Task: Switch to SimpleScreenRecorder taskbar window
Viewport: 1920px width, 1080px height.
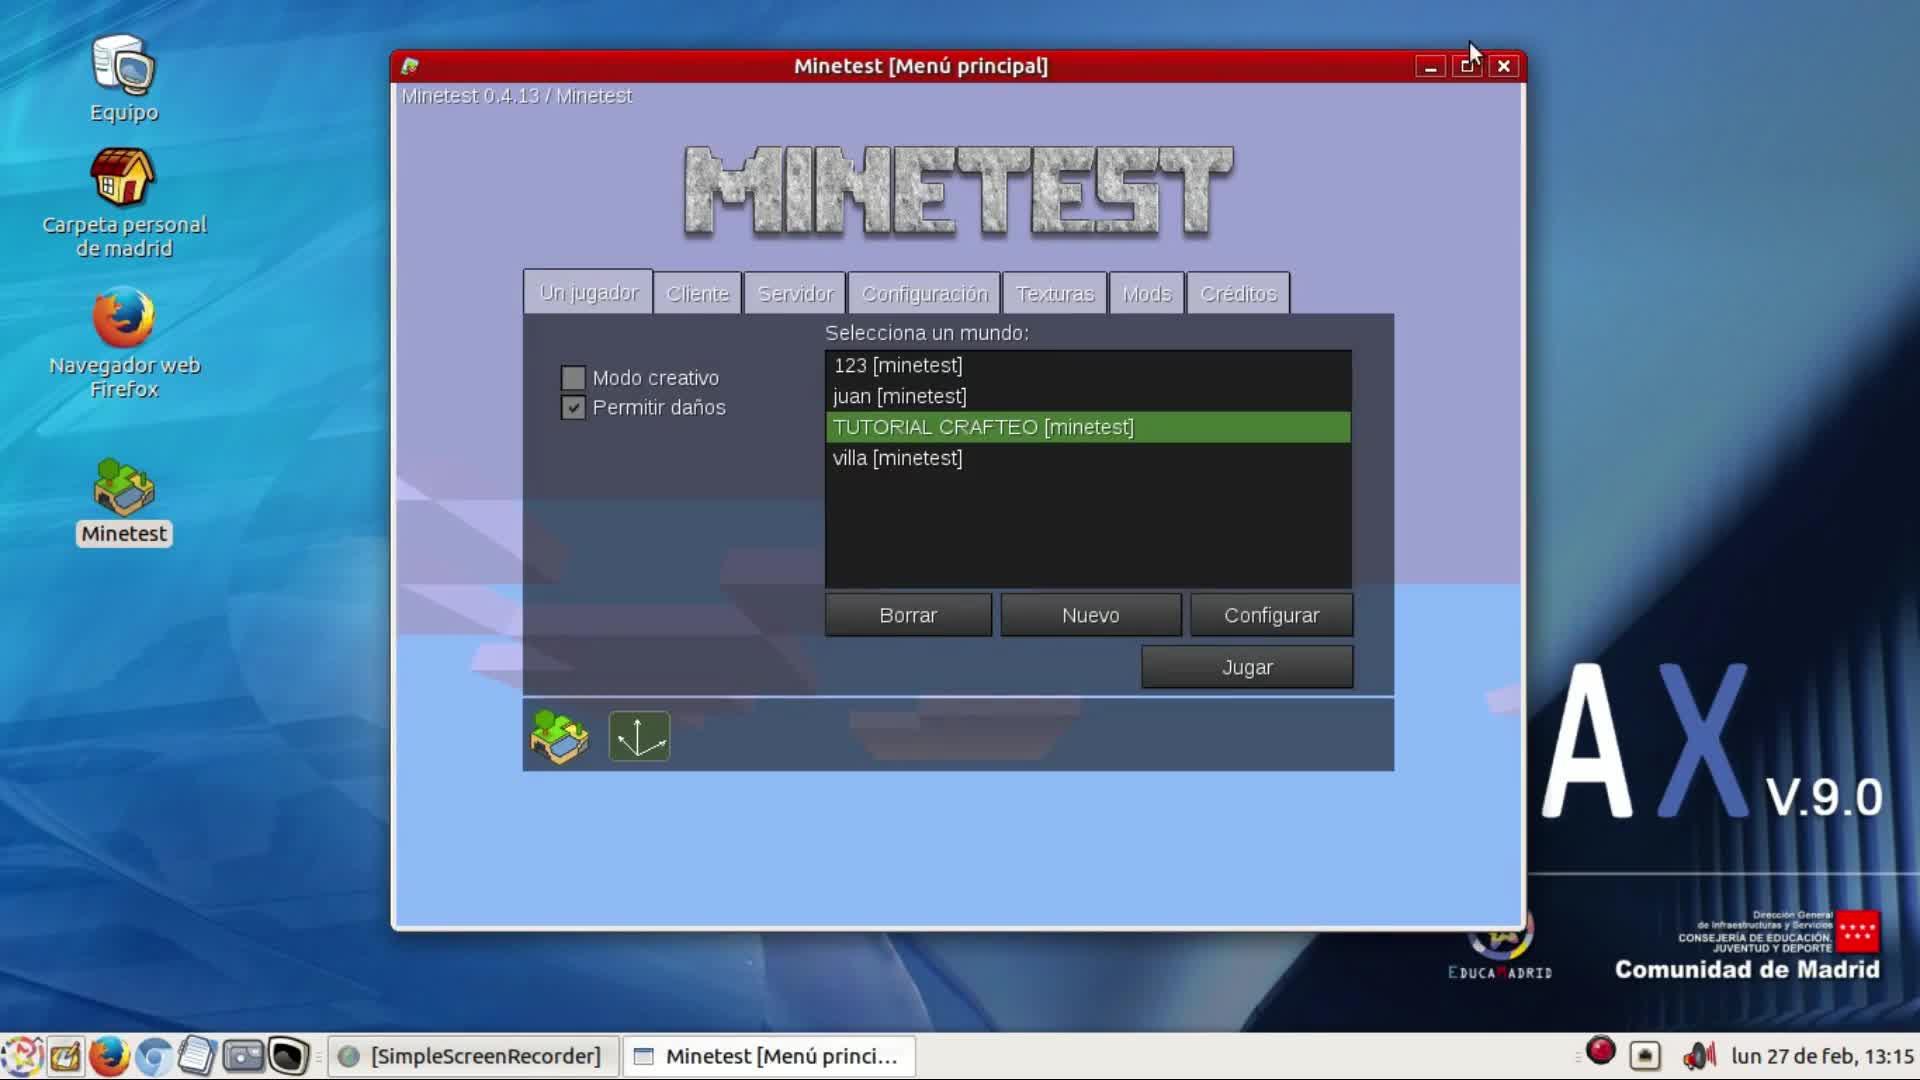Action: (472, 1056)
